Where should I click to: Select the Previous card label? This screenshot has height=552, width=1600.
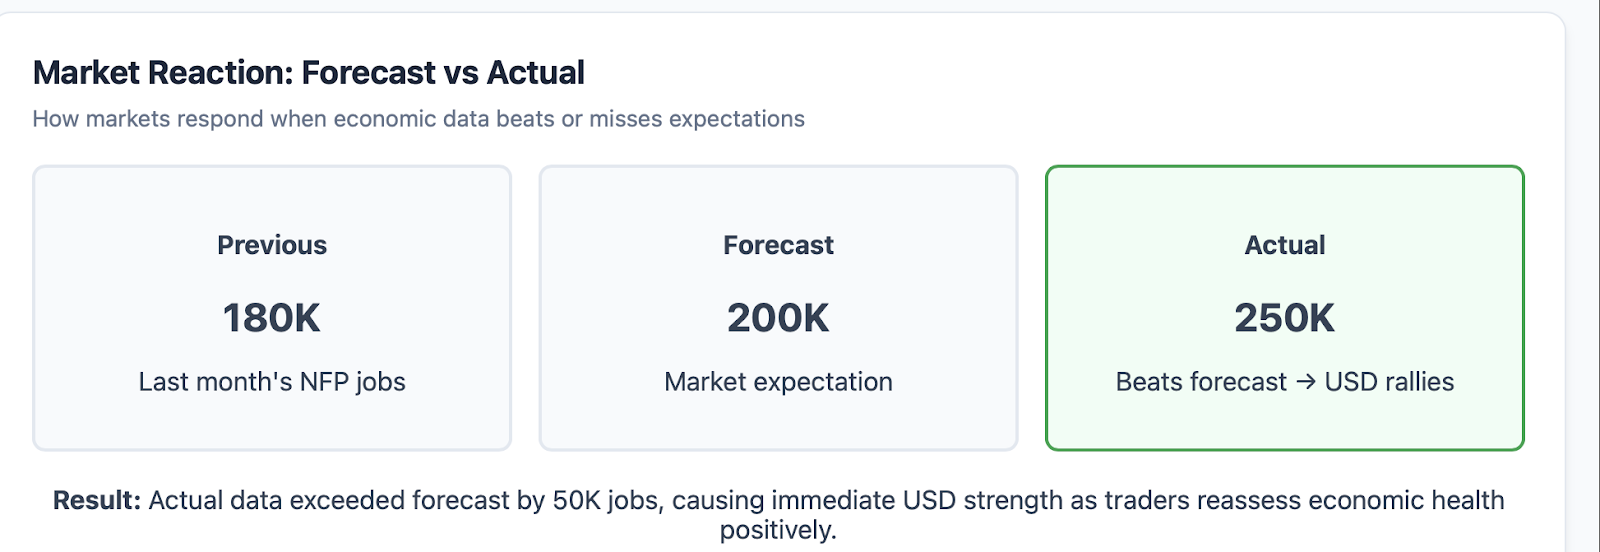[x=272, y=245]
